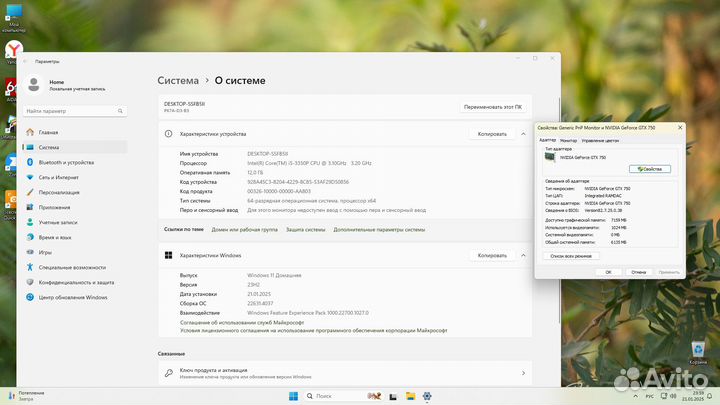
Task: Click the settings page vertical scrollbar
Action: pyautogui.click(x=559, y=210)
